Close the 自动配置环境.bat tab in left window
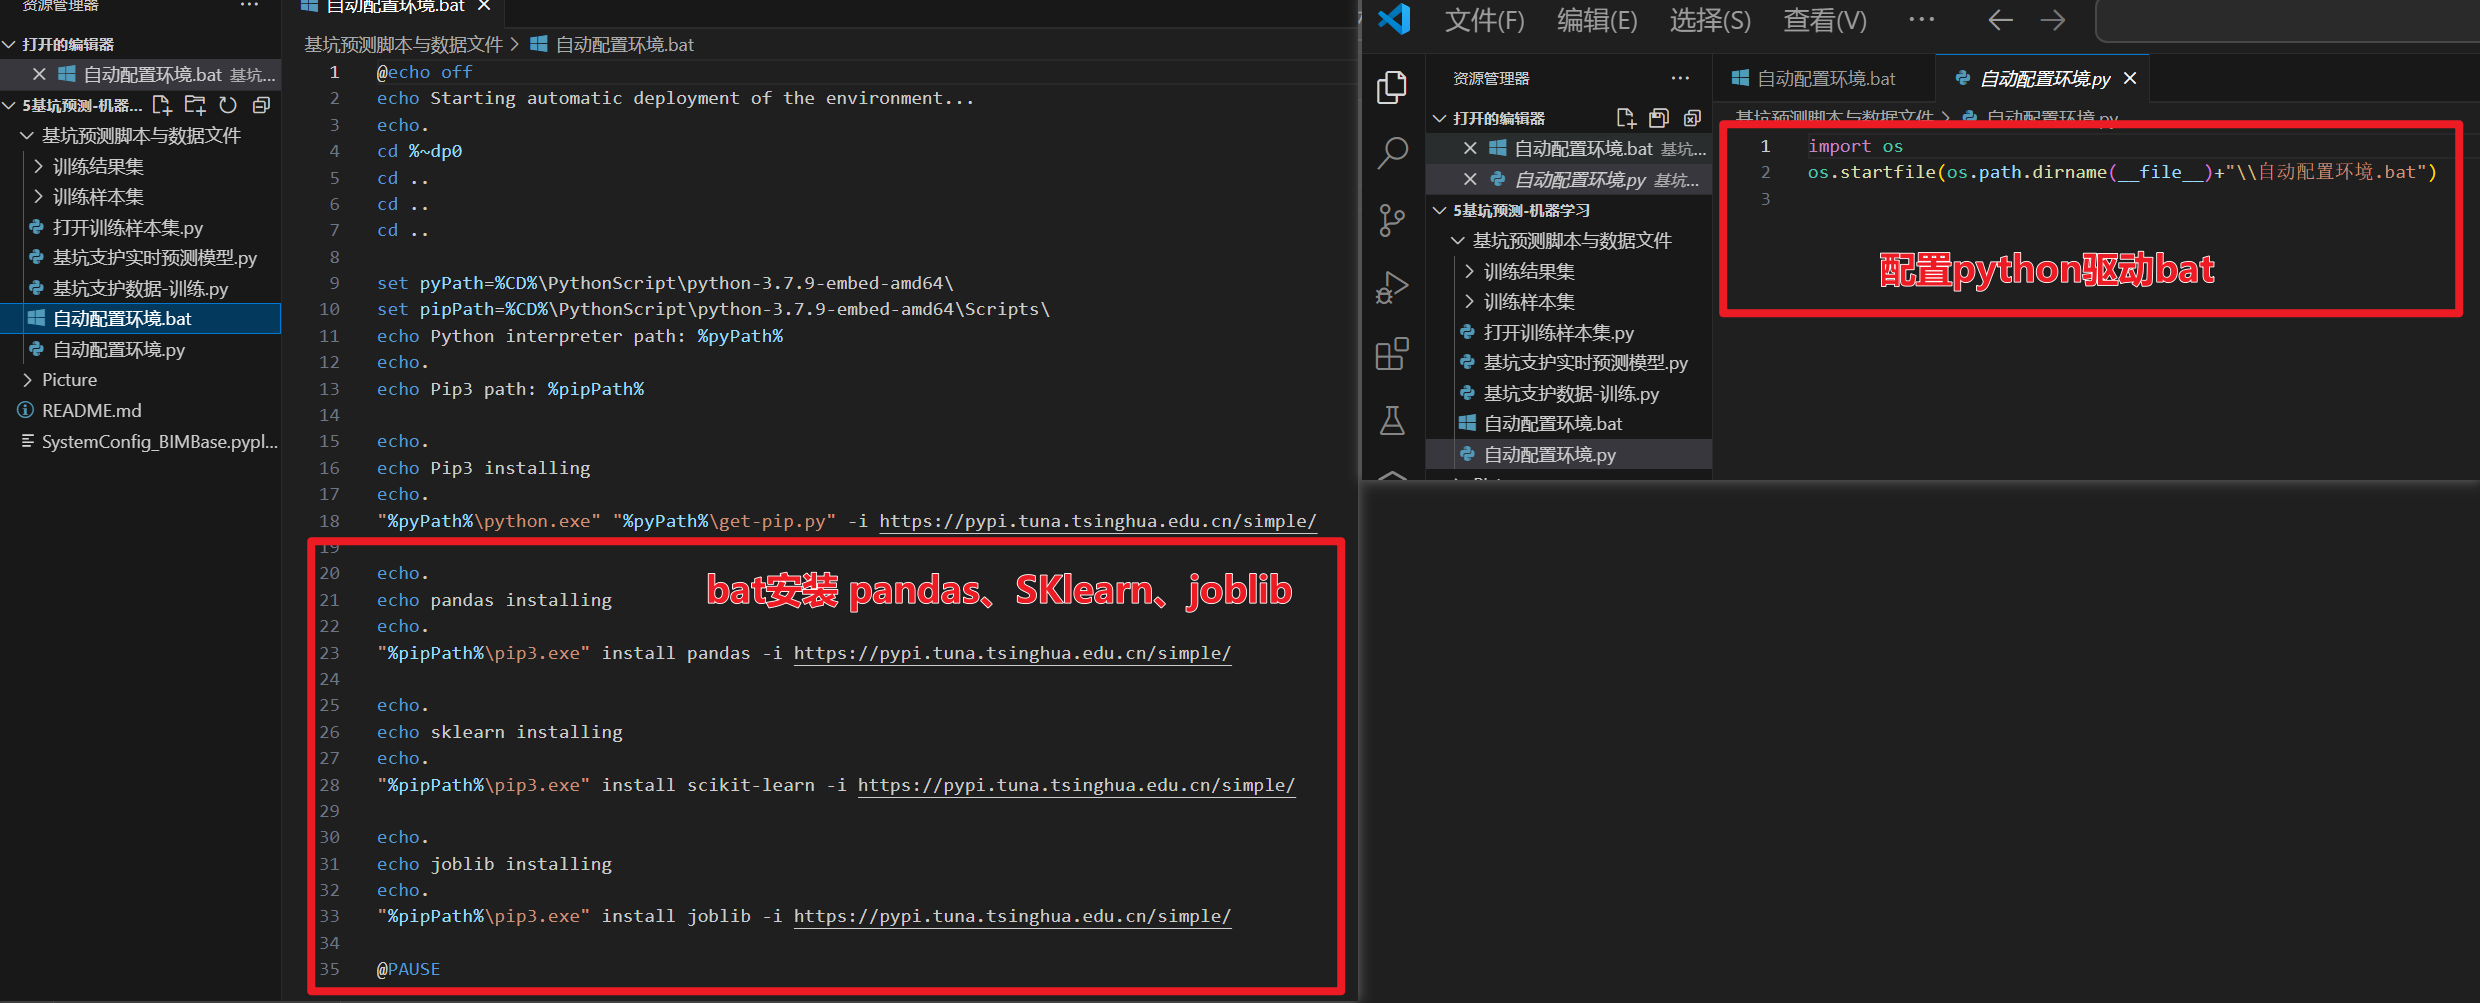 [x=484, y=6]
